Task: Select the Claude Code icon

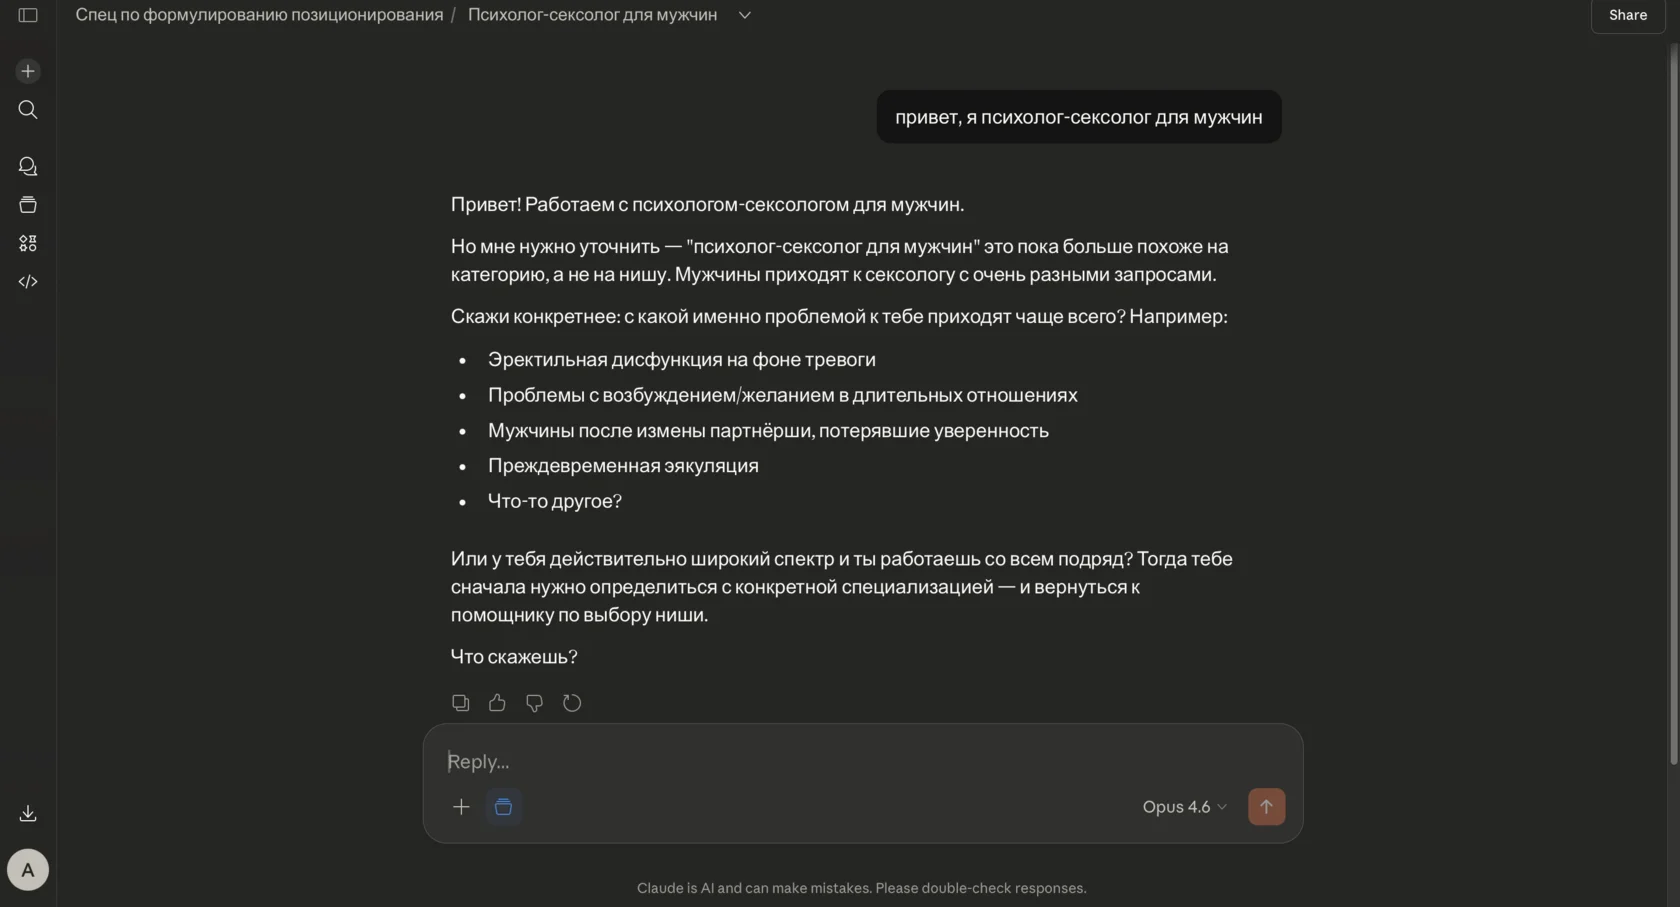Action: pyautogui.click(x=27, y=281)
